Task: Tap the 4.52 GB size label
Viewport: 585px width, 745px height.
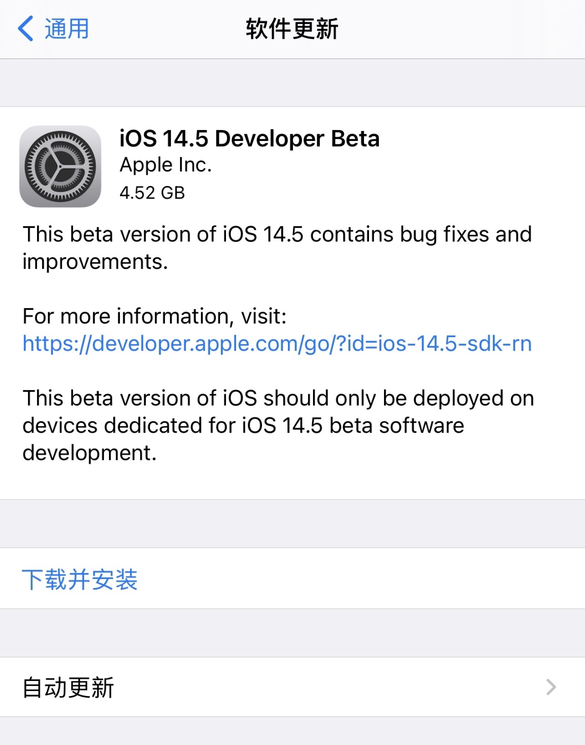Action: coord(152,193)
